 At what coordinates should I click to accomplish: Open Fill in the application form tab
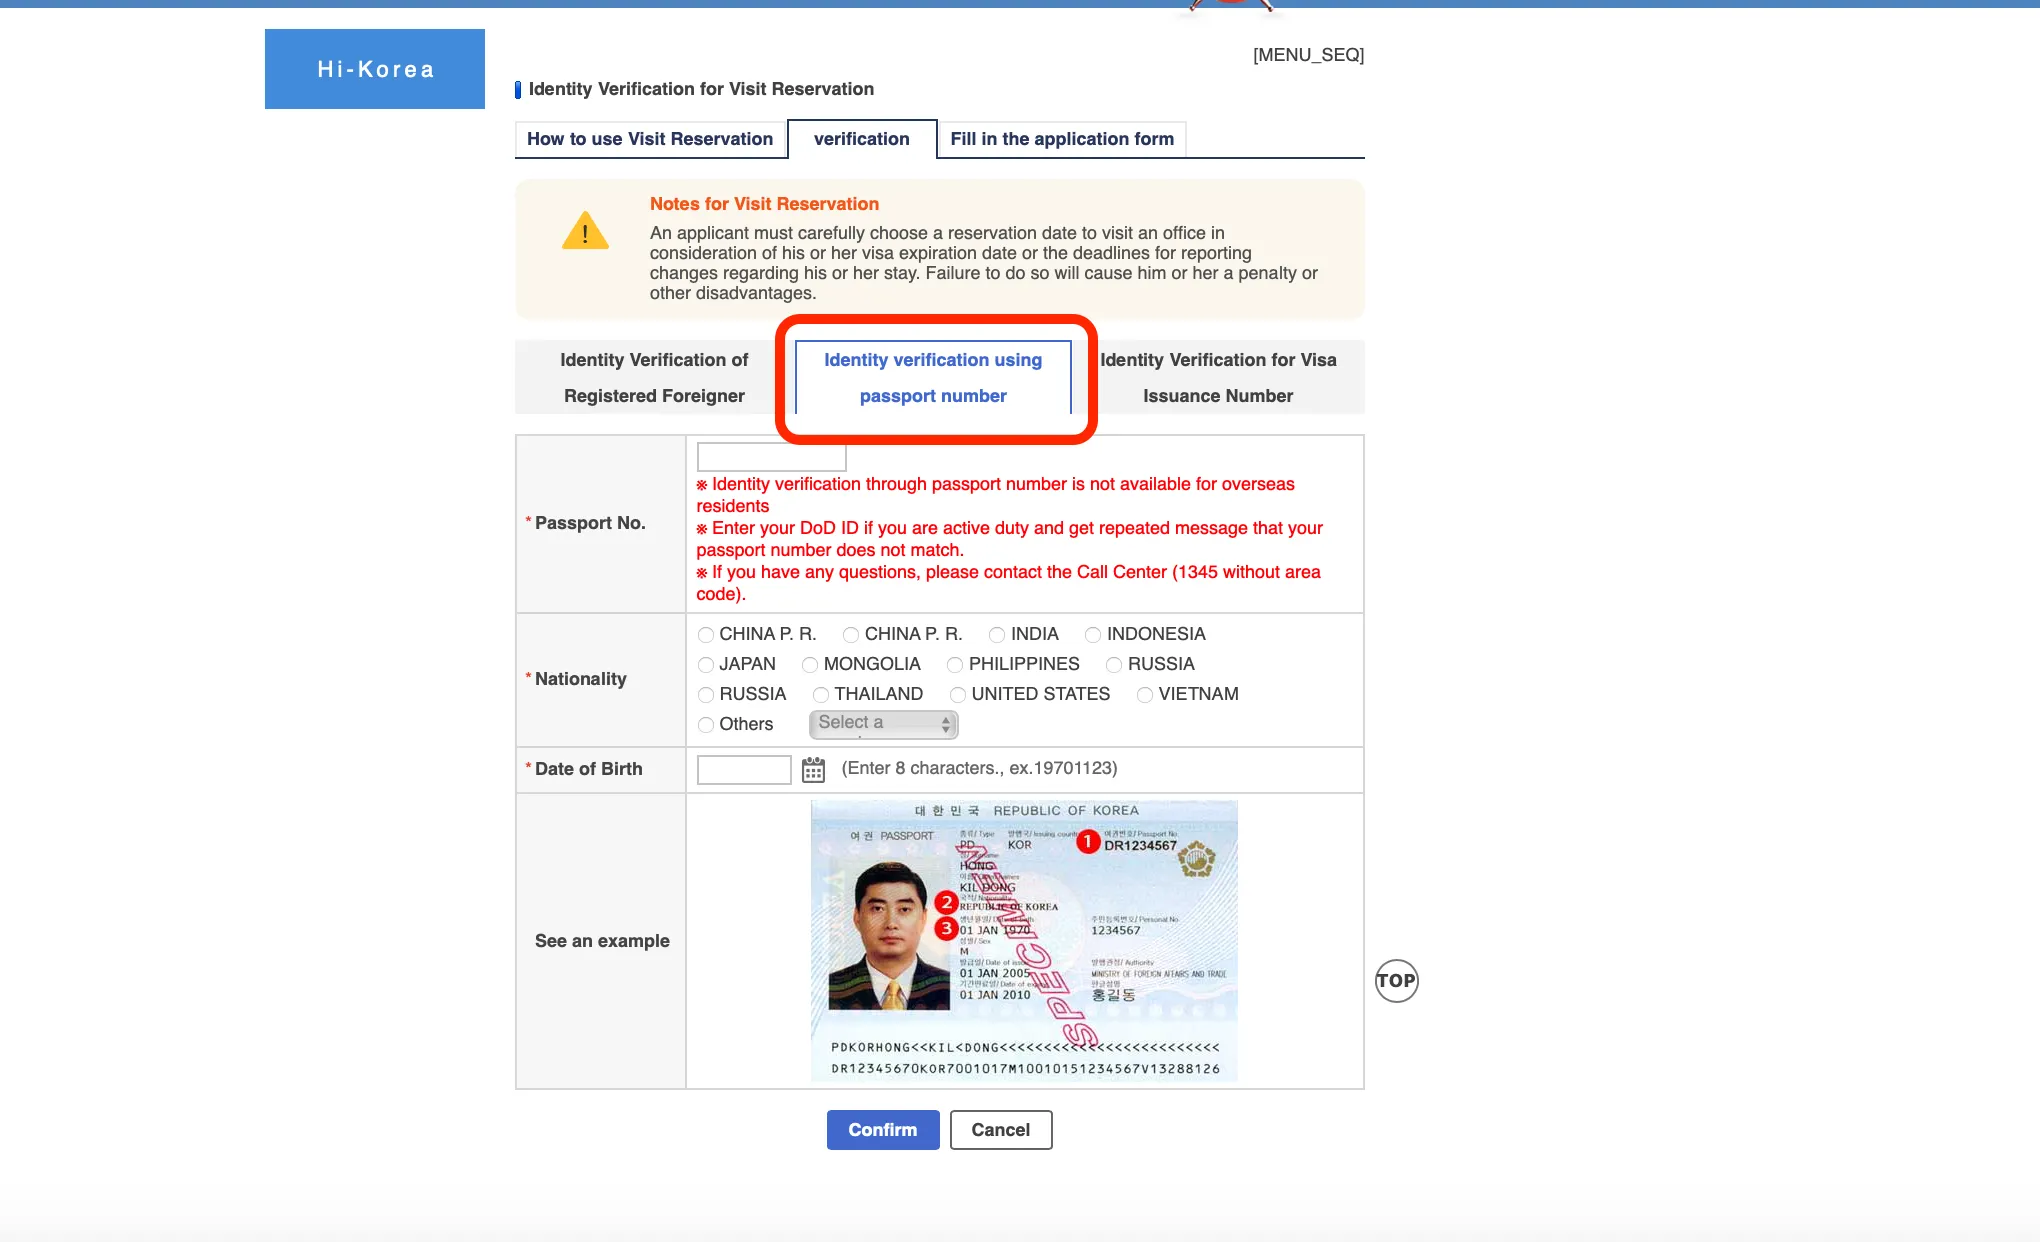1062,139
